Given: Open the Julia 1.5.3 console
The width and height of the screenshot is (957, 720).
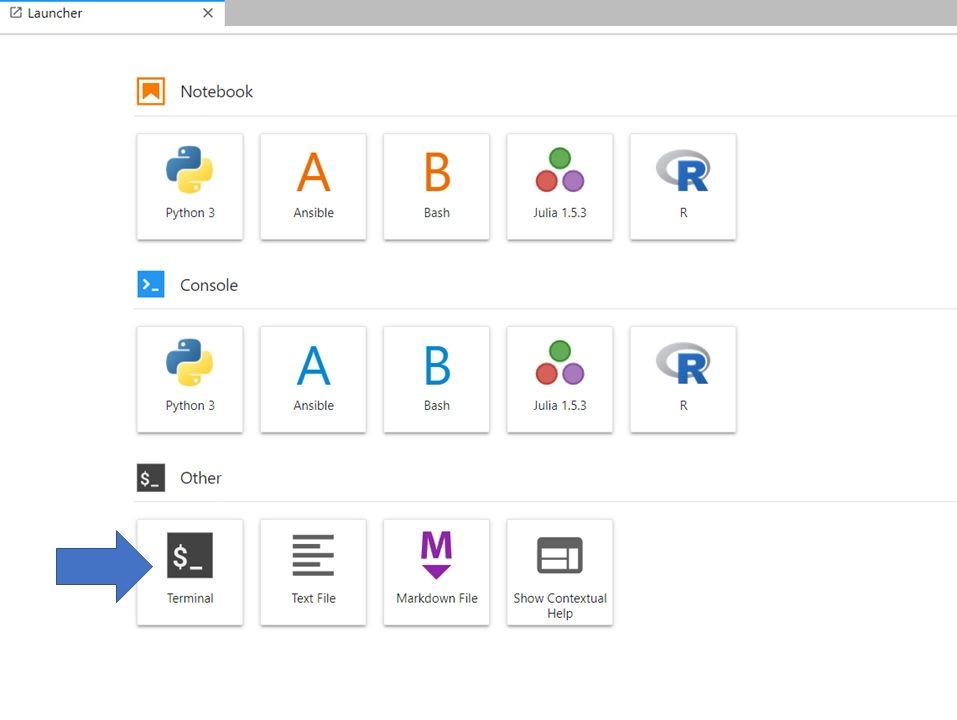Looking at the screenshot, I should pos(560,380).
